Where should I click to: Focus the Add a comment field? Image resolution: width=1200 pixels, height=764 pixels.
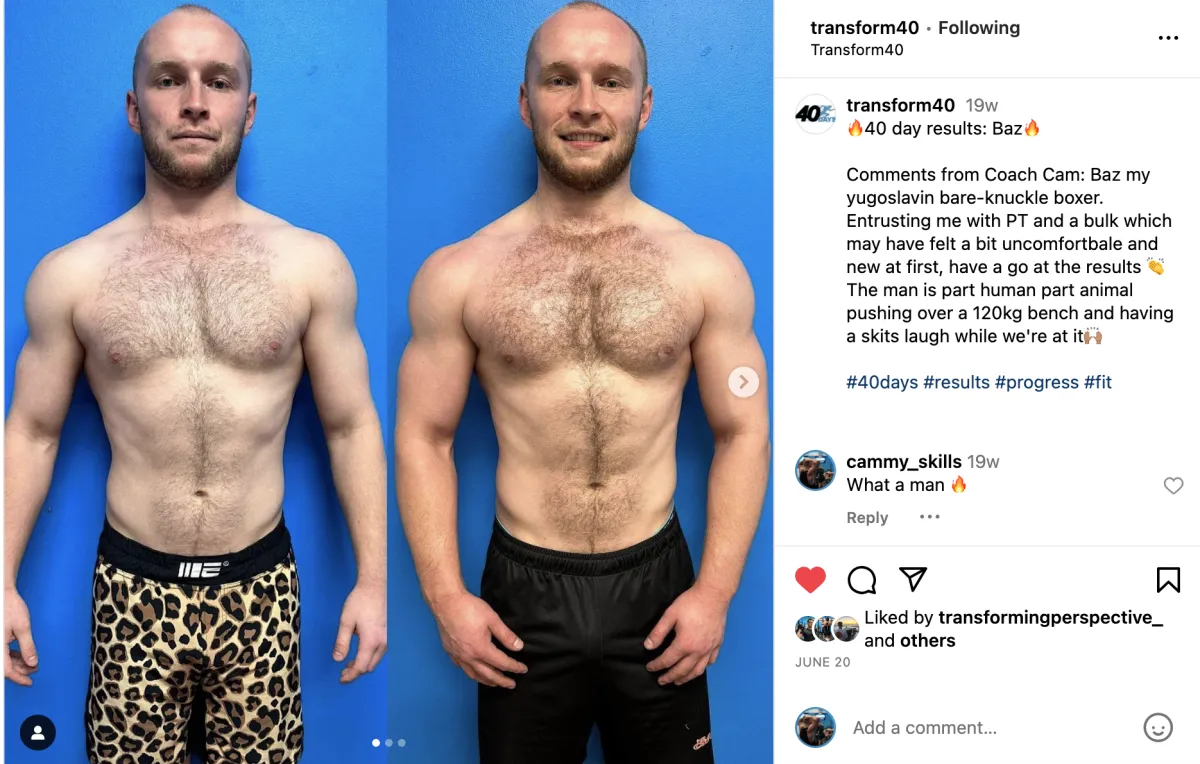(x=990, y=728)
